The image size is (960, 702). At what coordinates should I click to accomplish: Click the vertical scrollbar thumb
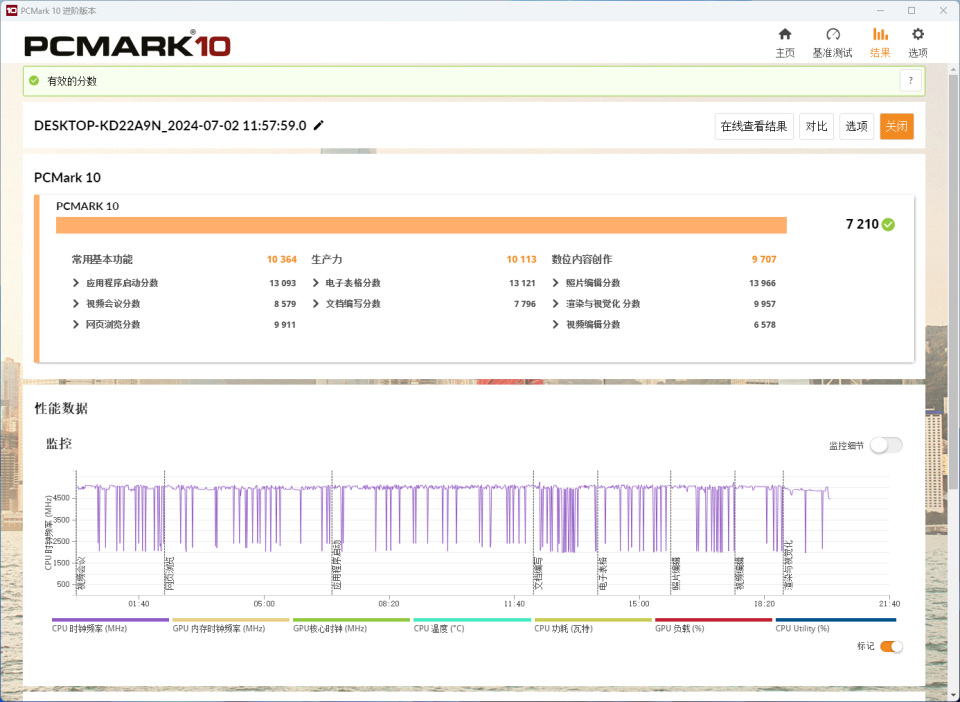pyautogui.click(x=954, y=282)
